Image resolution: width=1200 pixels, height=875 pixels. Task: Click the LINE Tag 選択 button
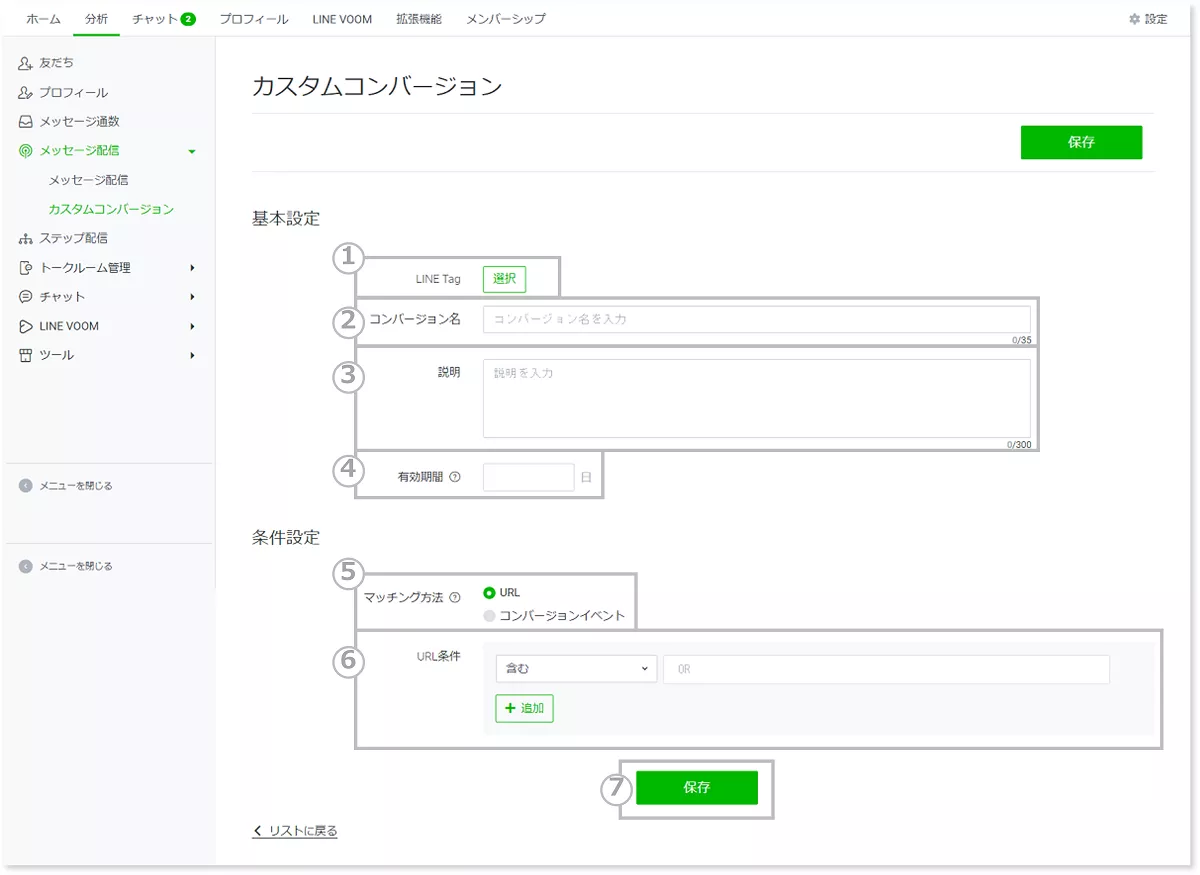point(504,279)
